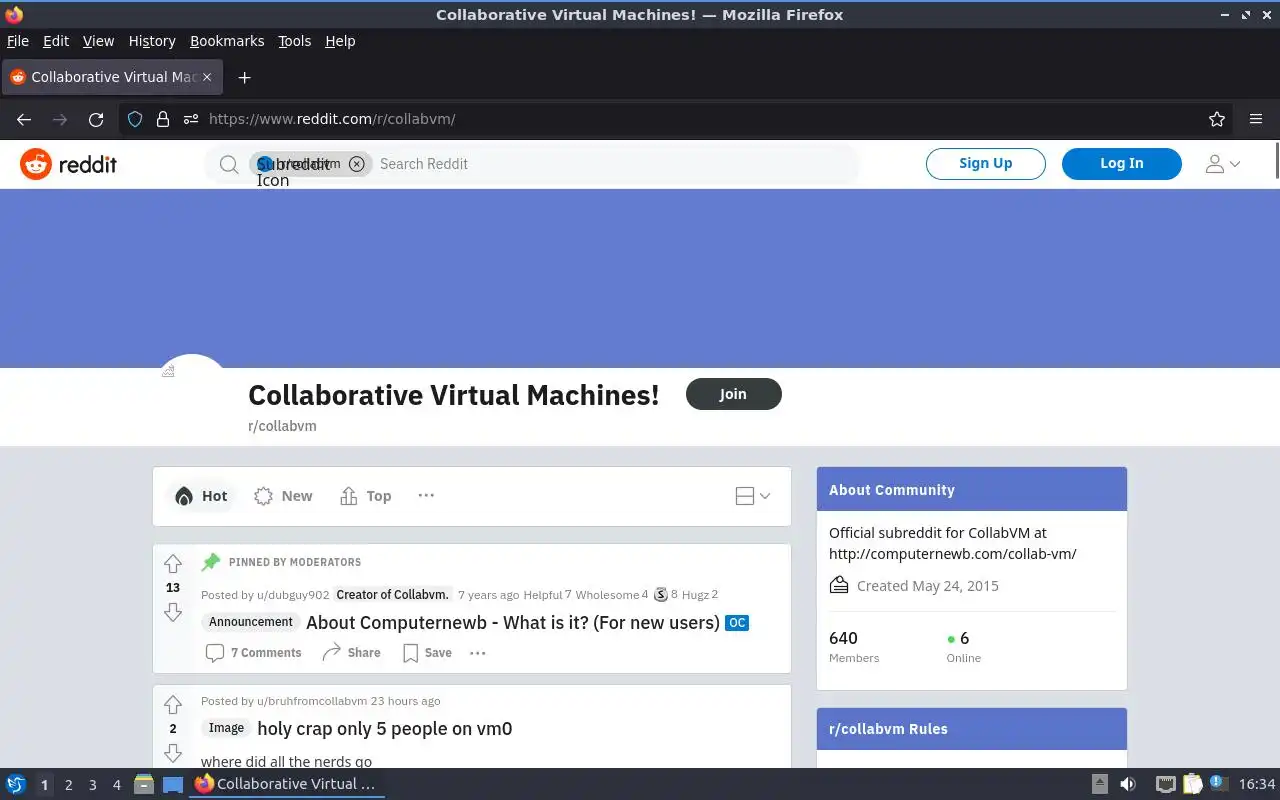Click the site permissions icon in the address bar

(x=191, y=119)
